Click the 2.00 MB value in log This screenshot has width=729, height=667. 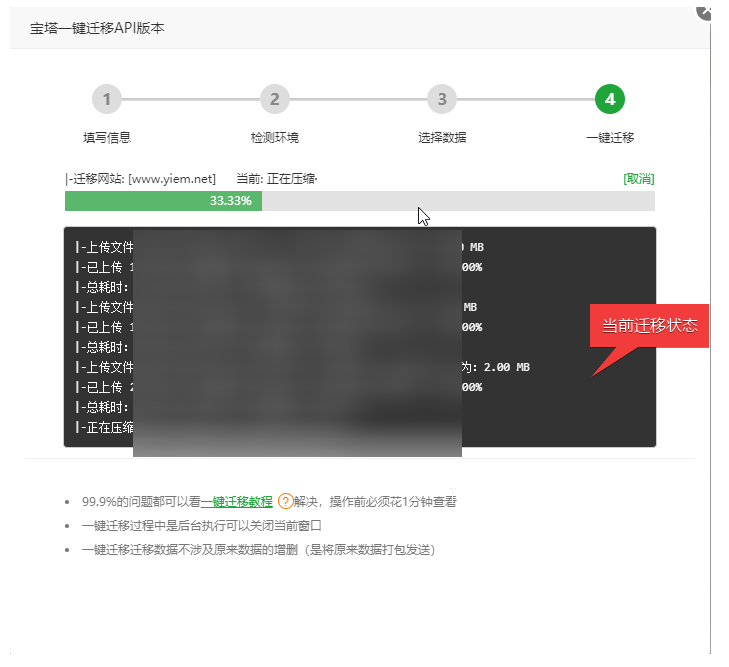coord(506,367)
